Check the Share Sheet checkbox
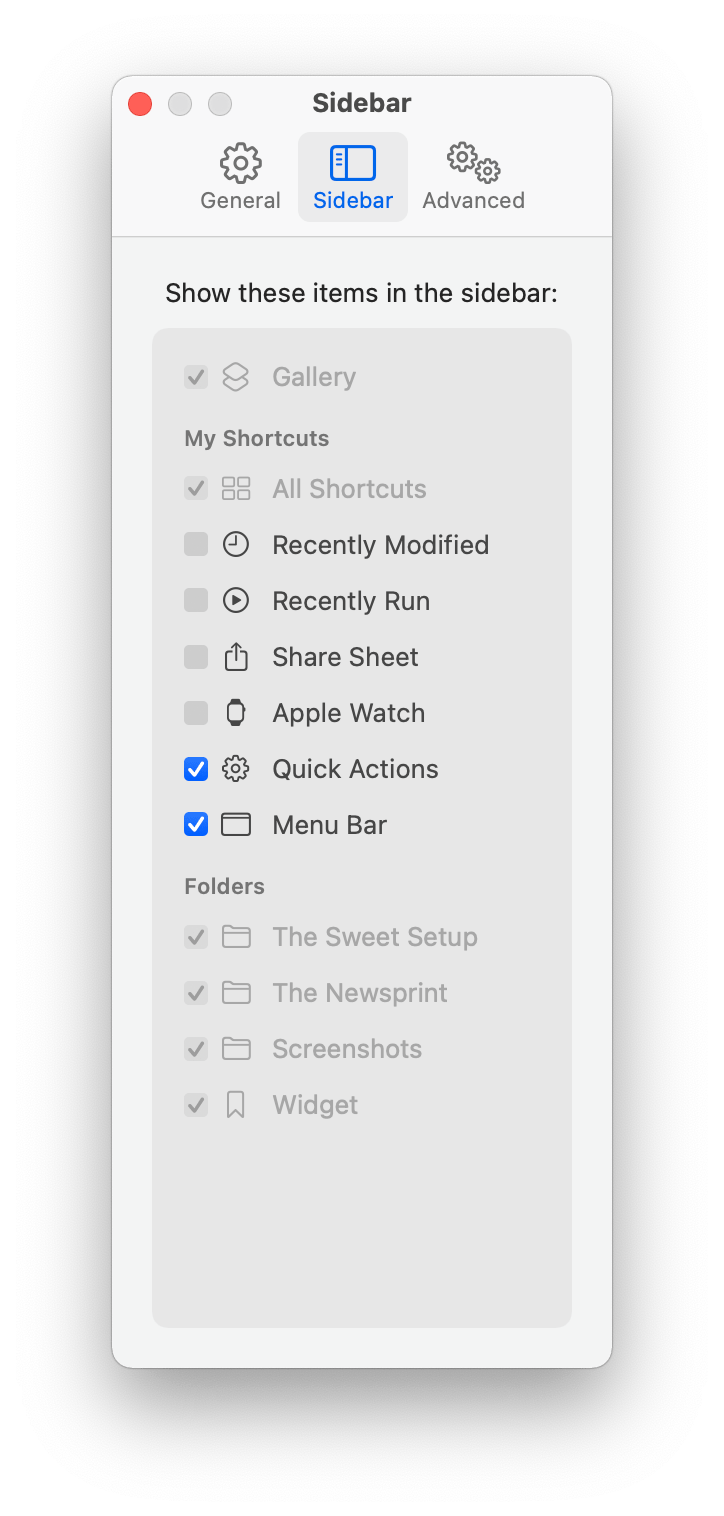Screen dimensions: 724x1516 click(196, 657)
